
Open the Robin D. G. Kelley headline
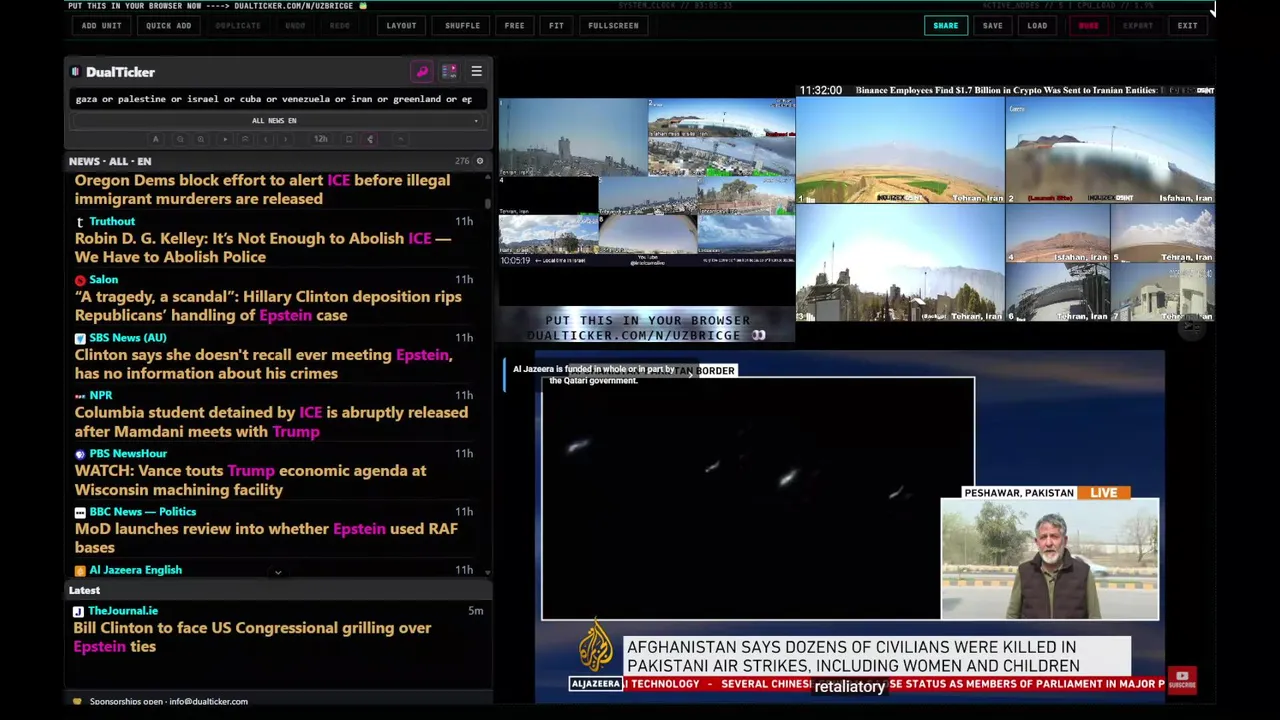click(262, 247)
